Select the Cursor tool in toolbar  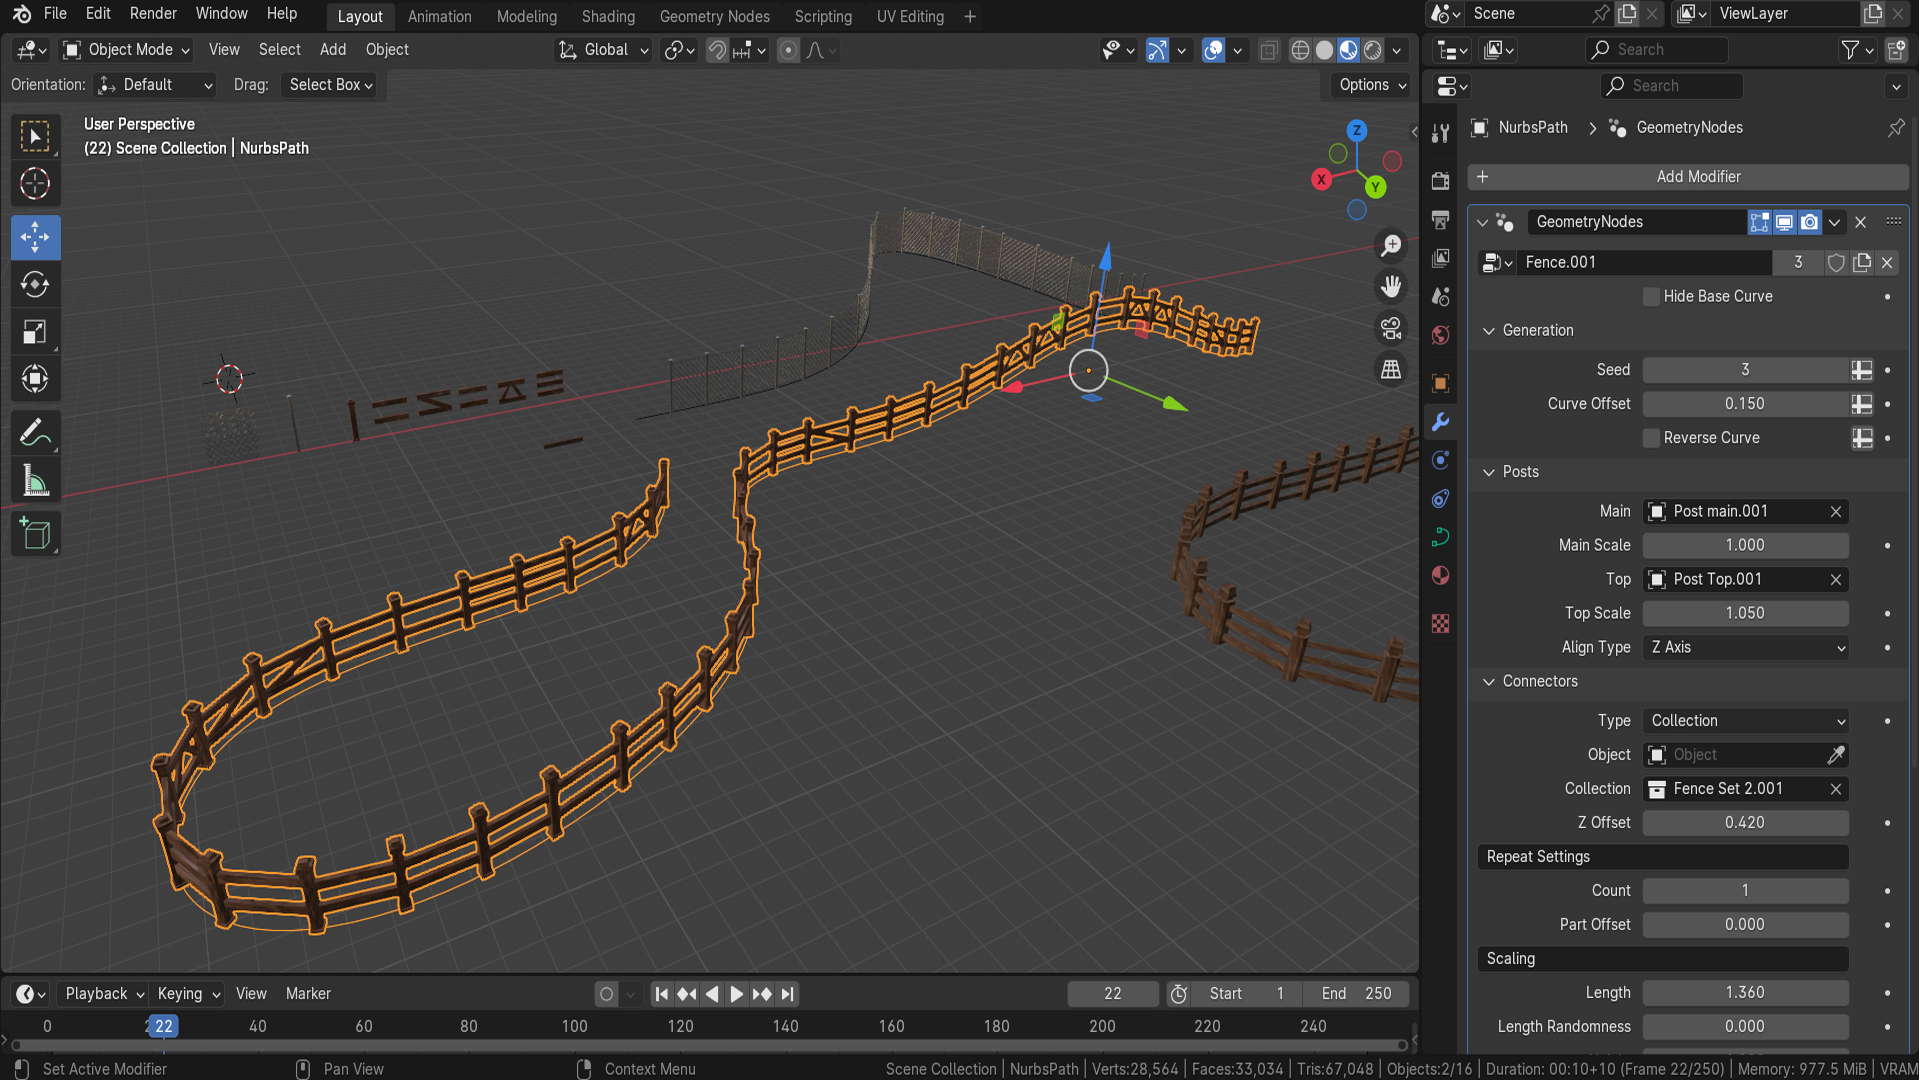click(x=35, y=184)
